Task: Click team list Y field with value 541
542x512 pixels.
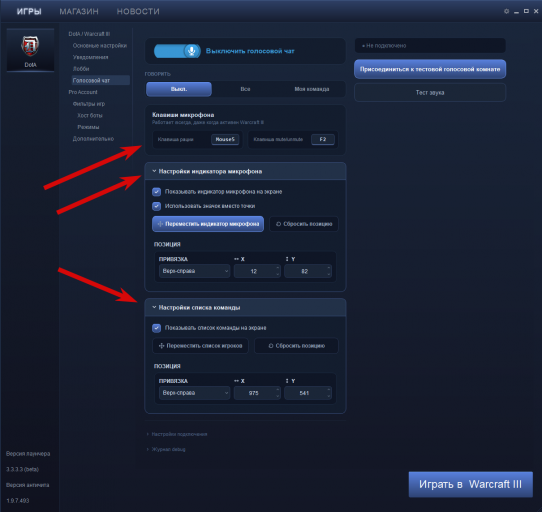Action: (x=308, y=393)
